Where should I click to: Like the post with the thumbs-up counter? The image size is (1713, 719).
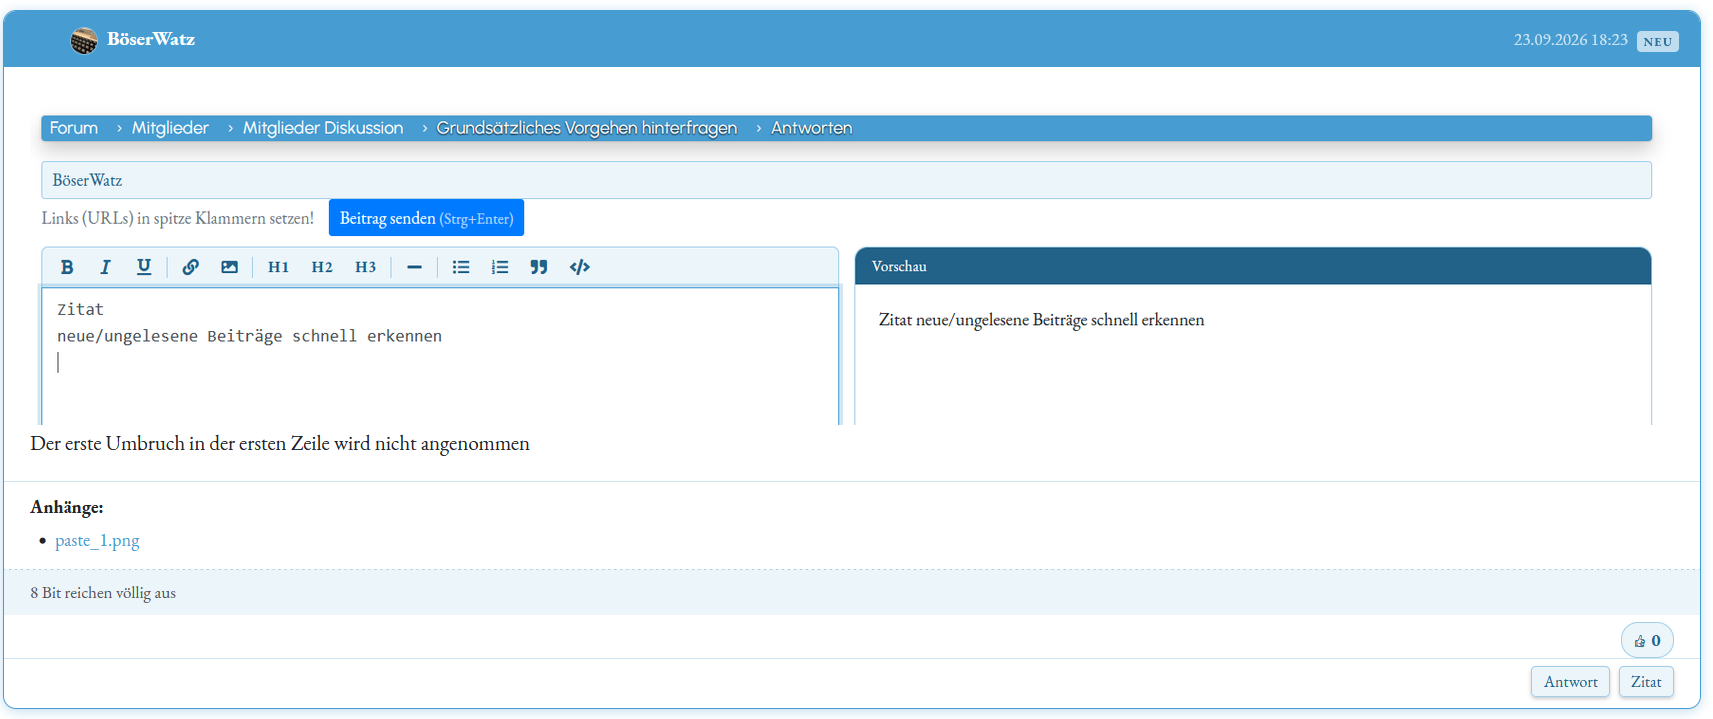(1647, 641)
